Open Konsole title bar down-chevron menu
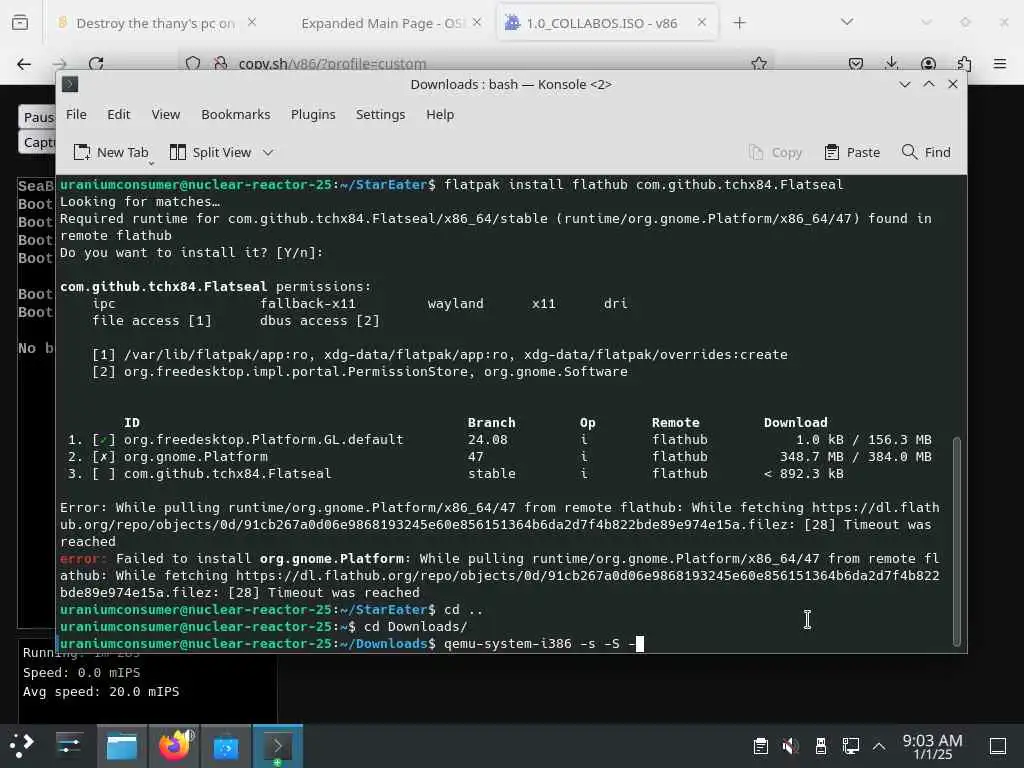Image resolution: width=1024 pixels, height=768 pixels. [904, 84]
